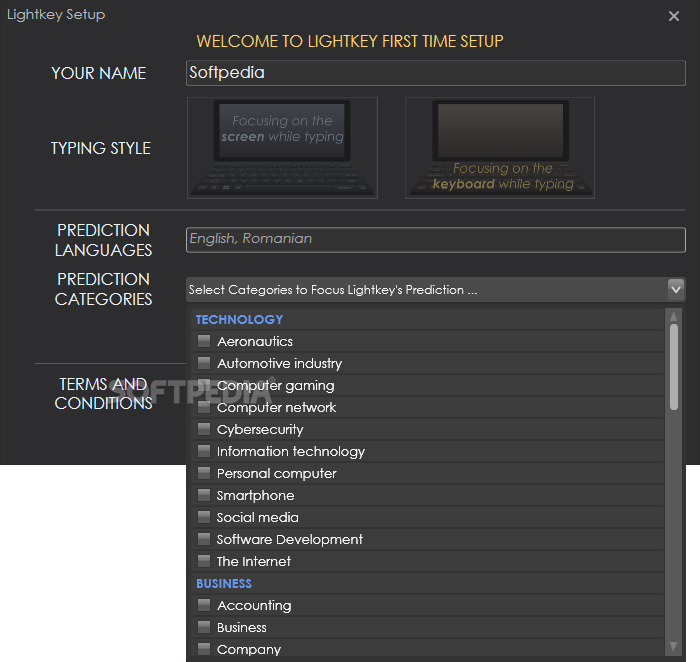Image resolution: width=700 pixels, height=662 pixels.
Task: Click the Accounting label
Action: (x=254, y=606)
